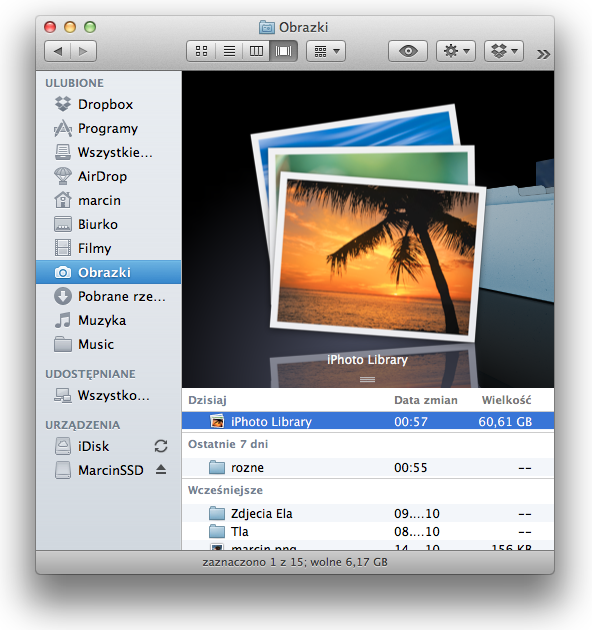Image resolution: width=592 pixels, height=630 pixels.
Task: Sort by the Data zmian column
Action: 426,400
